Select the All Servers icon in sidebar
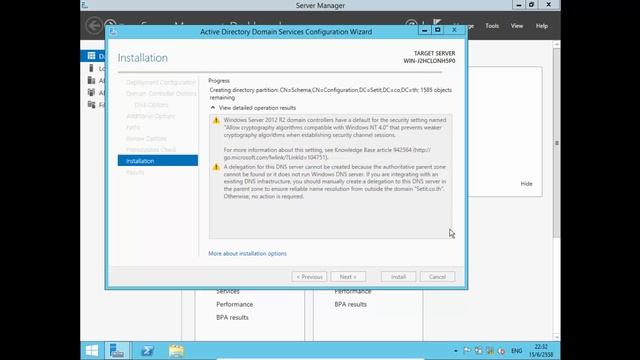Image resolution: width=640 pixels, height=360 pixels. pyautogui.click(x=91, y=80)
